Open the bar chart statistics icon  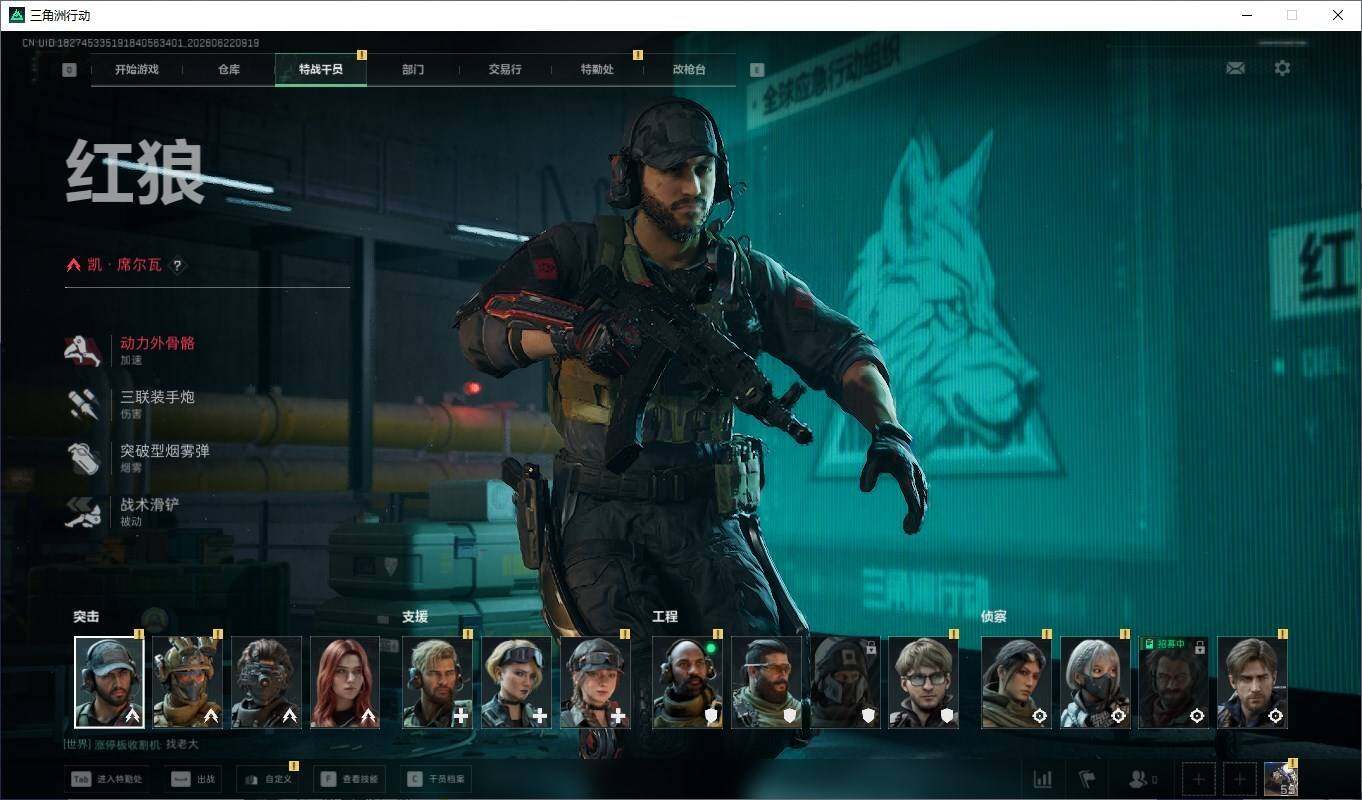(1042, 779)
